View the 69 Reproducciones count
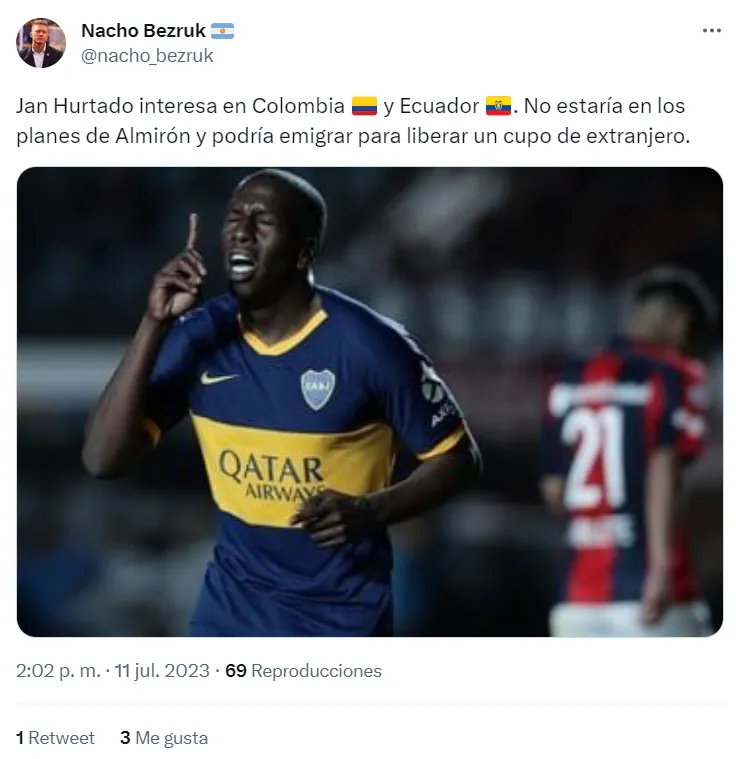The height and width of the screenshot is (759, 736). point(304,671)
